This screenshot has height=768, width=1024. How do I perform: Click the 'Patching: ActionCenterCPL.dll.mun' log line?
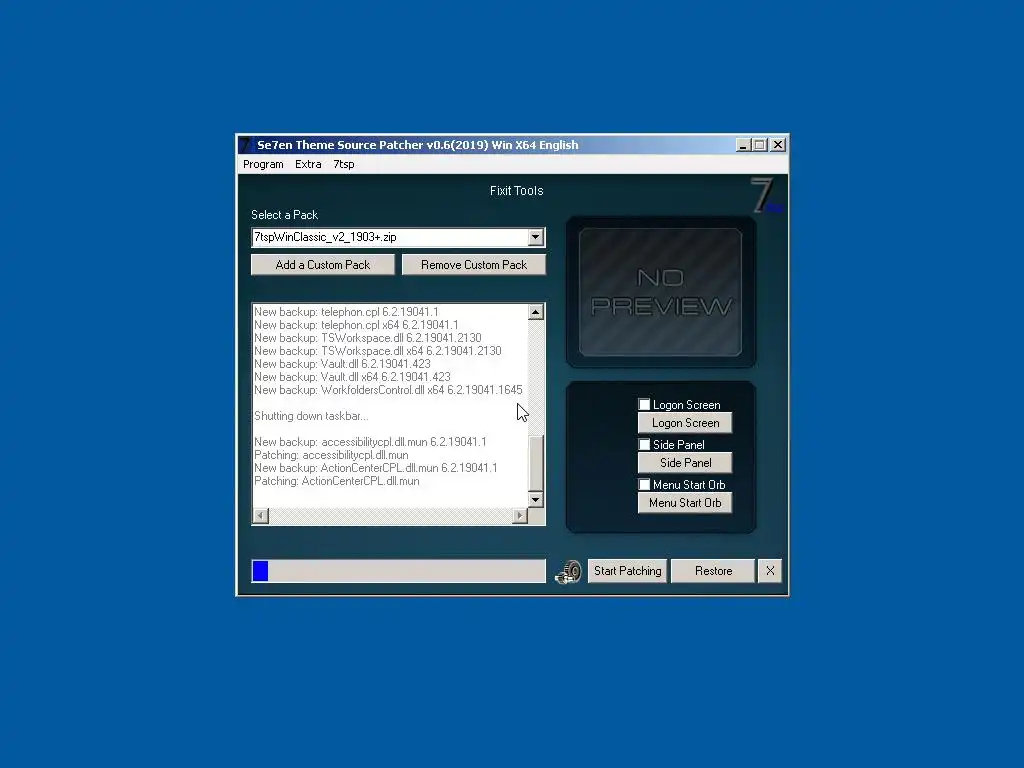click(x=336, y=481)
